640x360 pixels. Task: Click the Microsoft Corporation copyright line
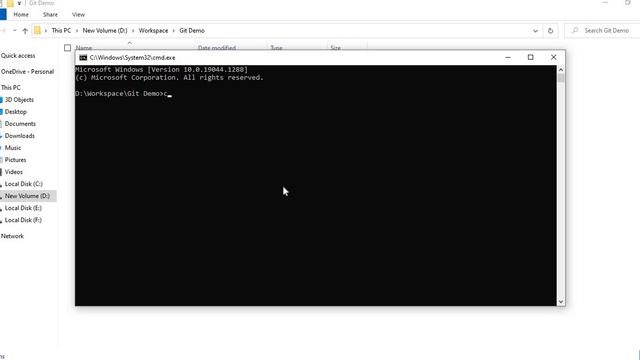pyautogui.click(x=169, y=78)
